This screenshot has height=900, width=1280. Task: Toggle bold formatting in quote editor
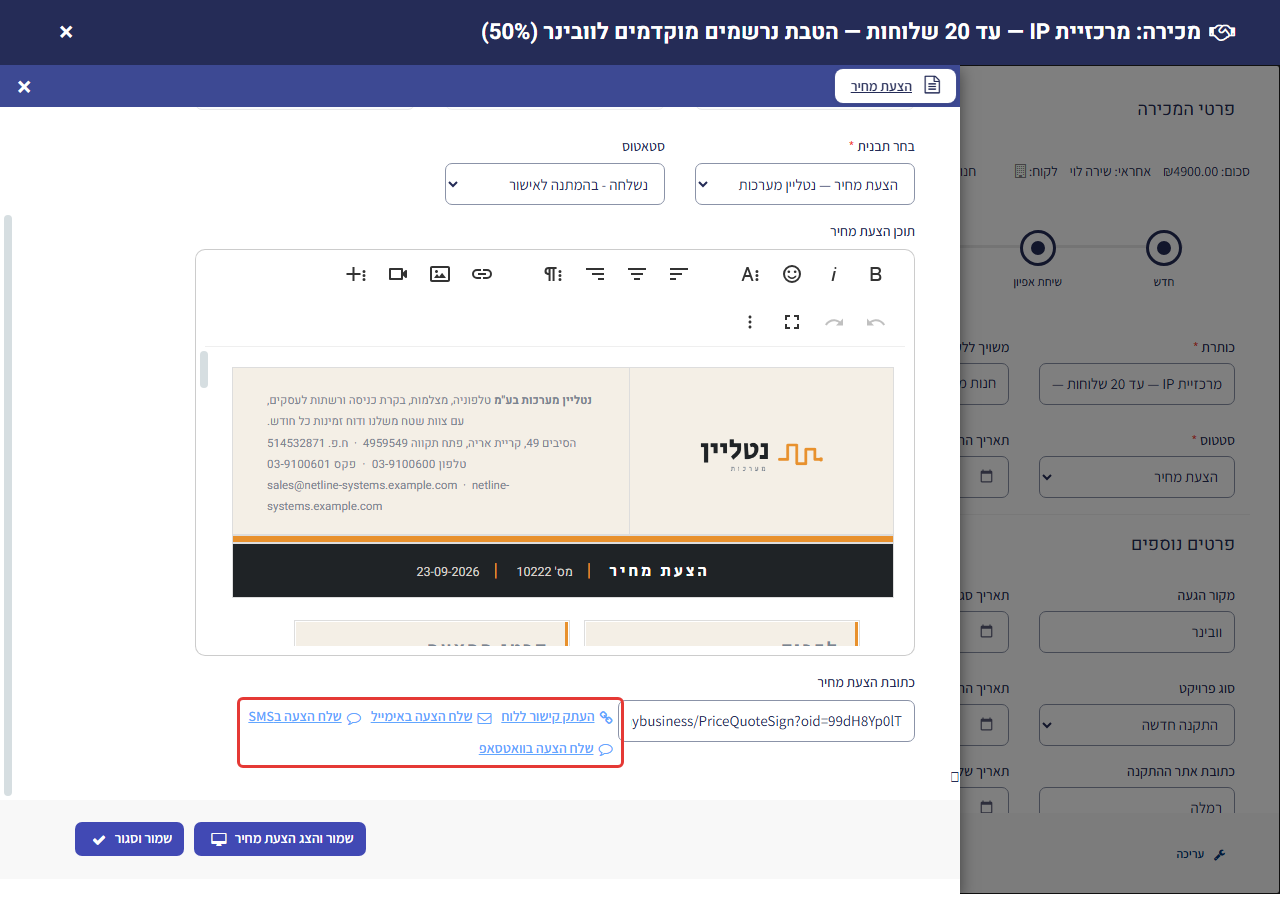876,274
